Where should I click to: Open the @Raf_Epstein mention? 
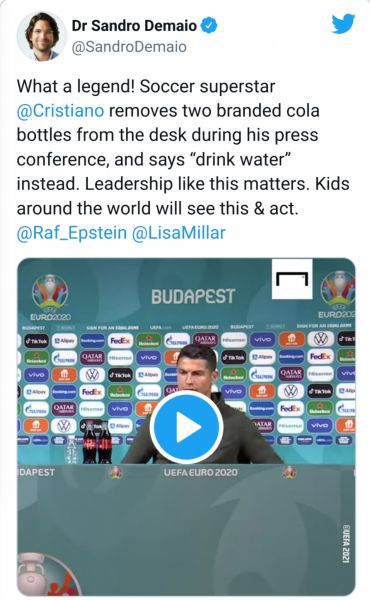click(72, 233)
